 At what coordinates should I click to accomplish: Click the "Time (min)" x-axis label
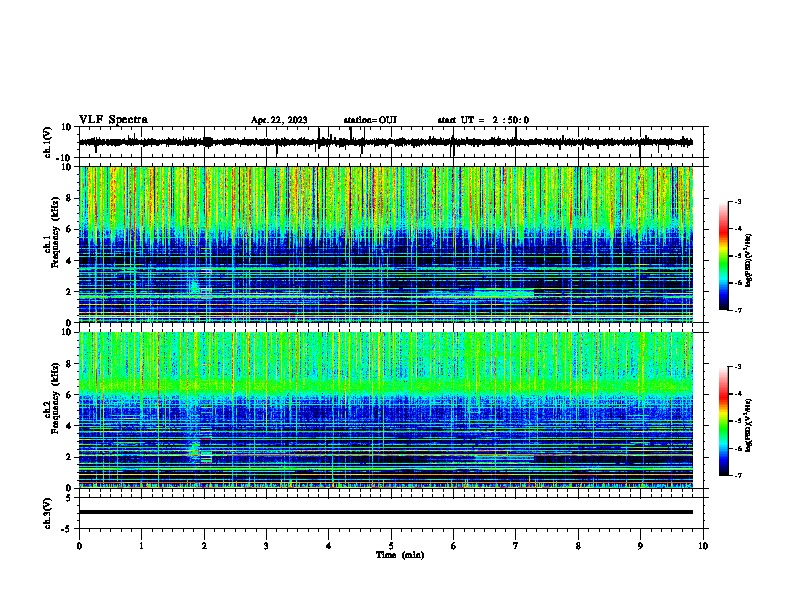click(x=400, y=555)
